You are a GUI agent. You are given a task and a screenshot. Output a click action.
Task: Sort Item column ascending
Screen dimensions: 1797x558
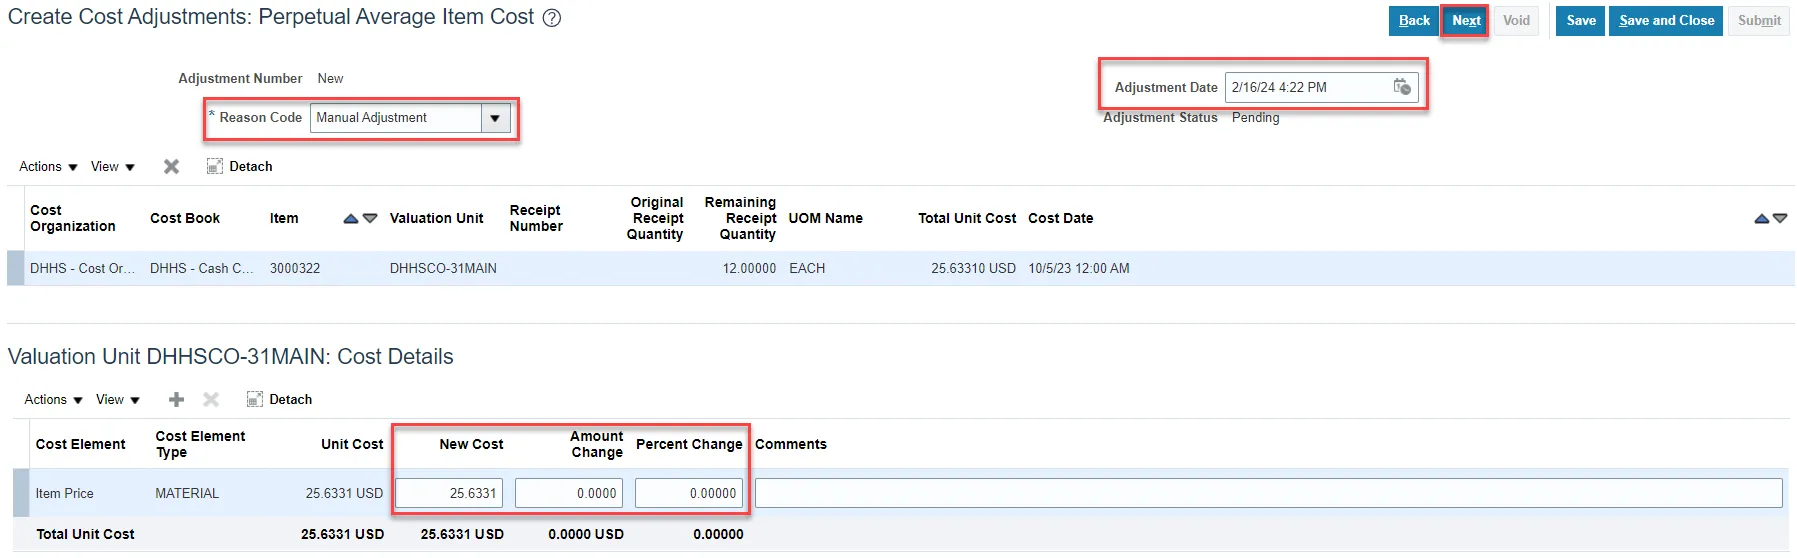[351, 218]
